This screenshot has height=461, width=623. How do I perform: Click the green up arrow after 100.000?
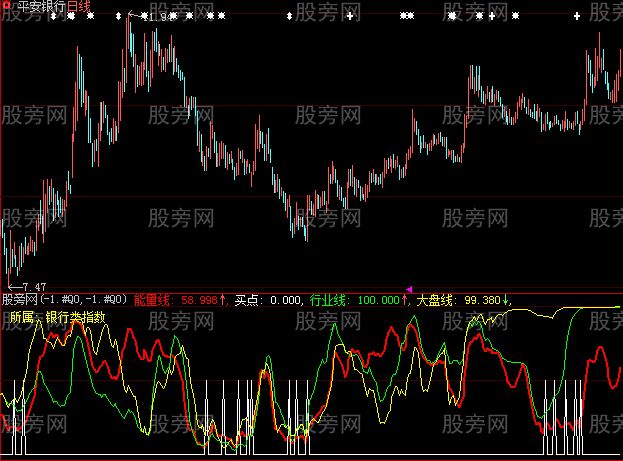click(x=408, y=299)
